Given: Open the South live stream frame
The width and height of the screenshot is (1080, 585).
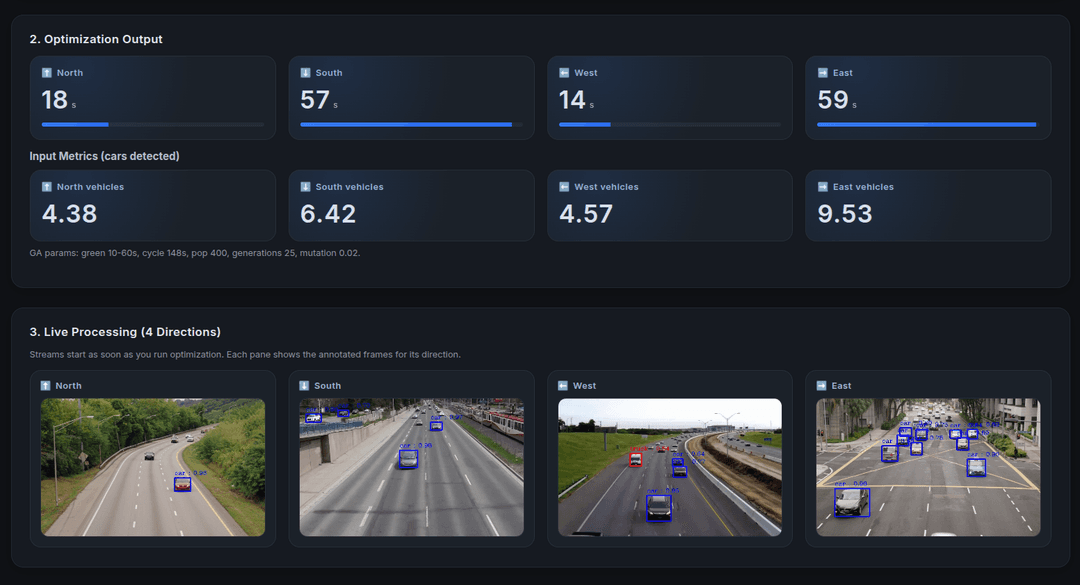Looking at the screenshot, I should click(x=411, y=467).
